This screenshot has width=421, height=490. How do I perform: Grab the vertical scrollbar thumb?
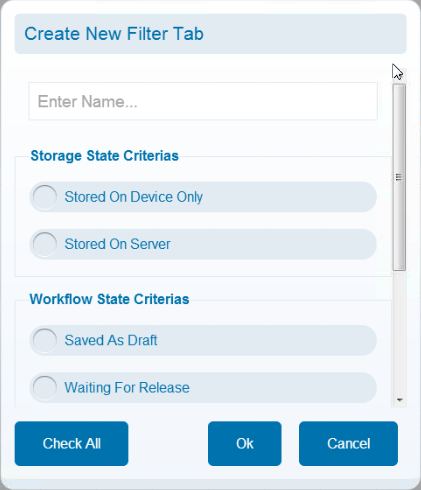click(399, 177)
